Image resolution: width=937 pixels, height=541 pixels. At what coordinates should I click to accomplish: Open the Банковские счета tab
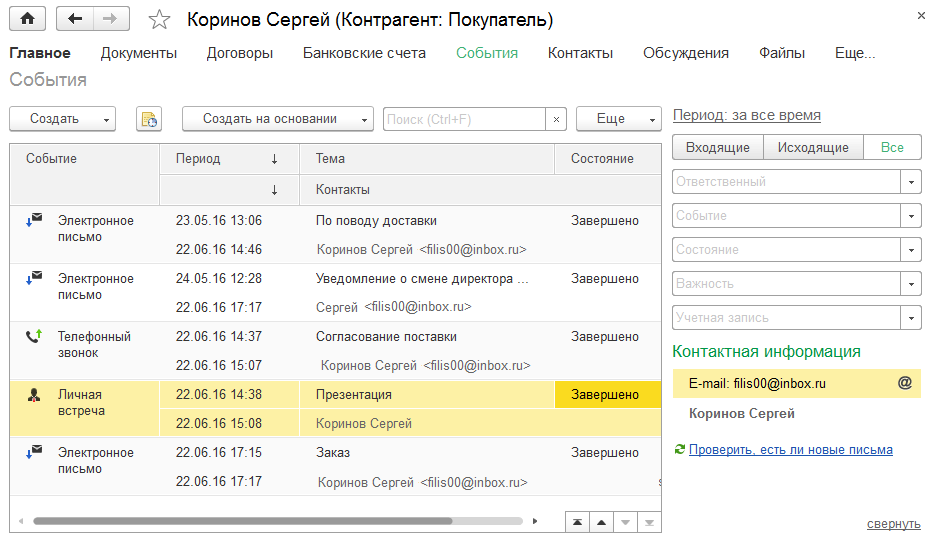[x=364, y=53]
